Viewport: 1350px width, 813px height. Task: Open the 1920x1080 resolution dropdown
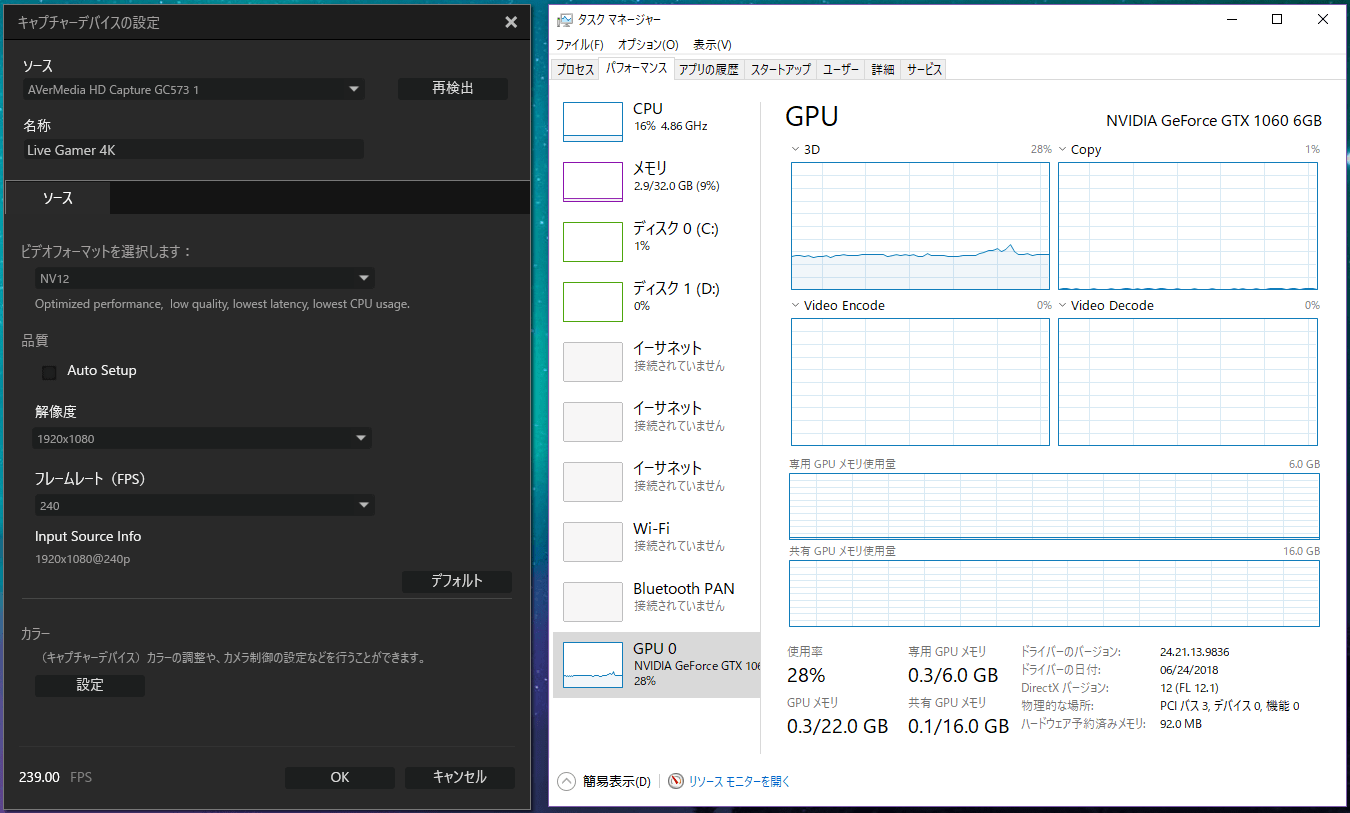click(202, 438)
